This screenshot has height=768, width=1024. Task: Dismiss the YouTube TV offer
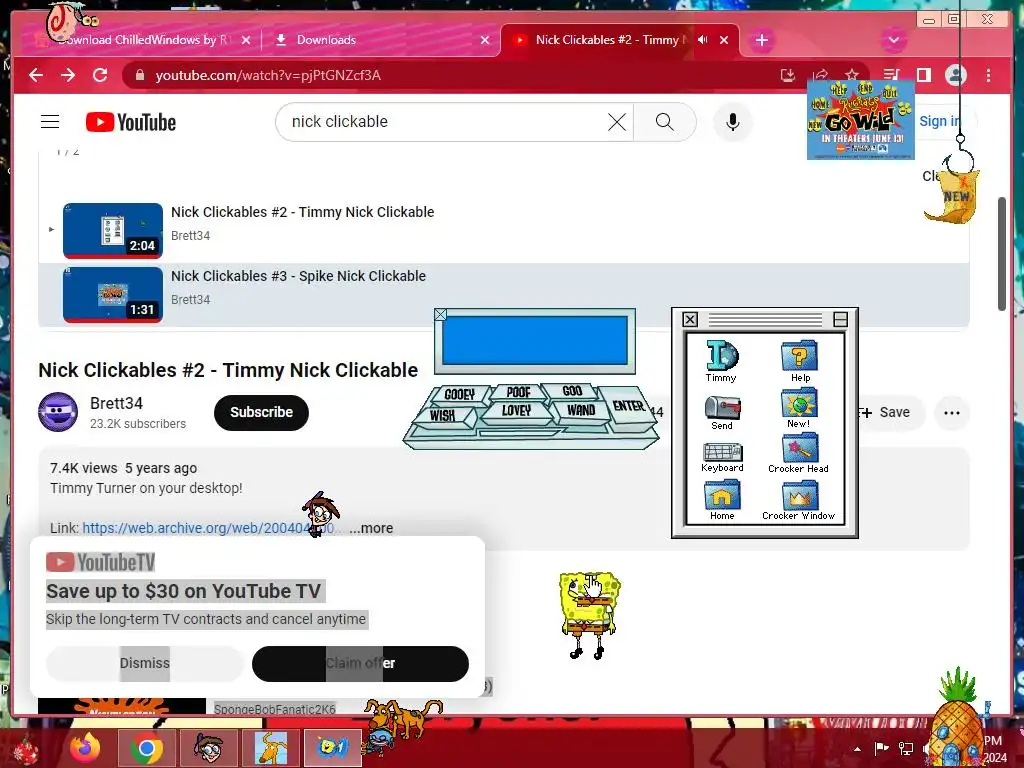pyautogui.click(x=144, y=664)
